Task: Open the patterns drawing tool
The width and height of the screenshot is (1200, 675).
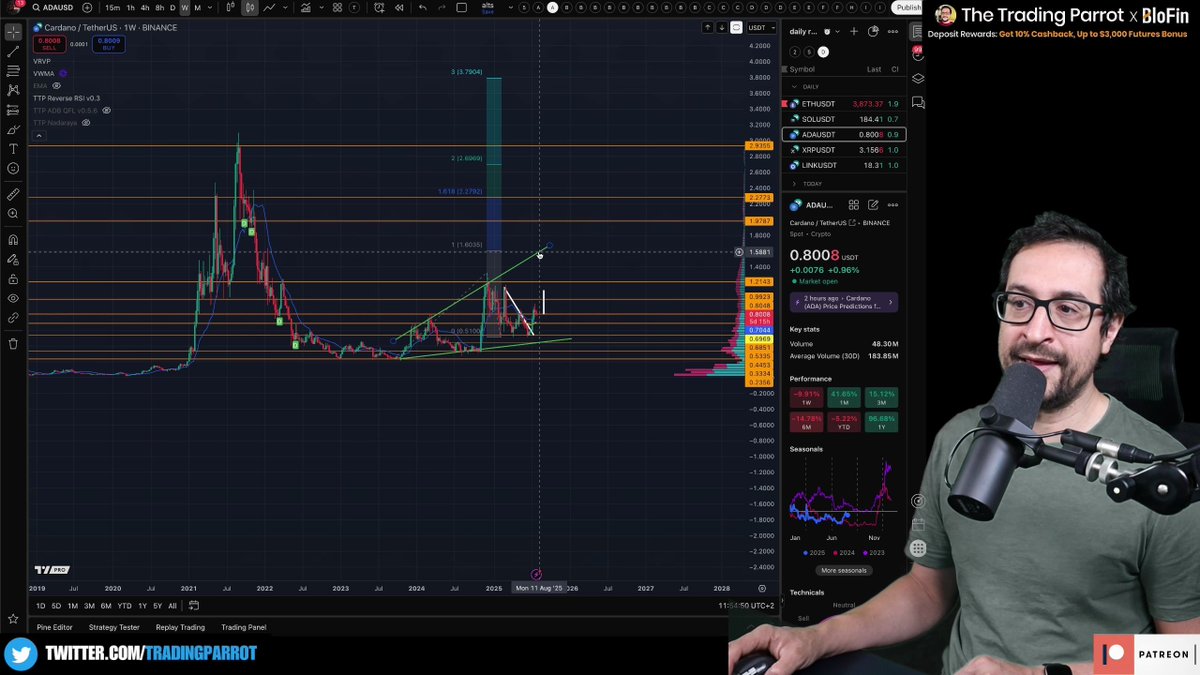Action: coord(13,91)
